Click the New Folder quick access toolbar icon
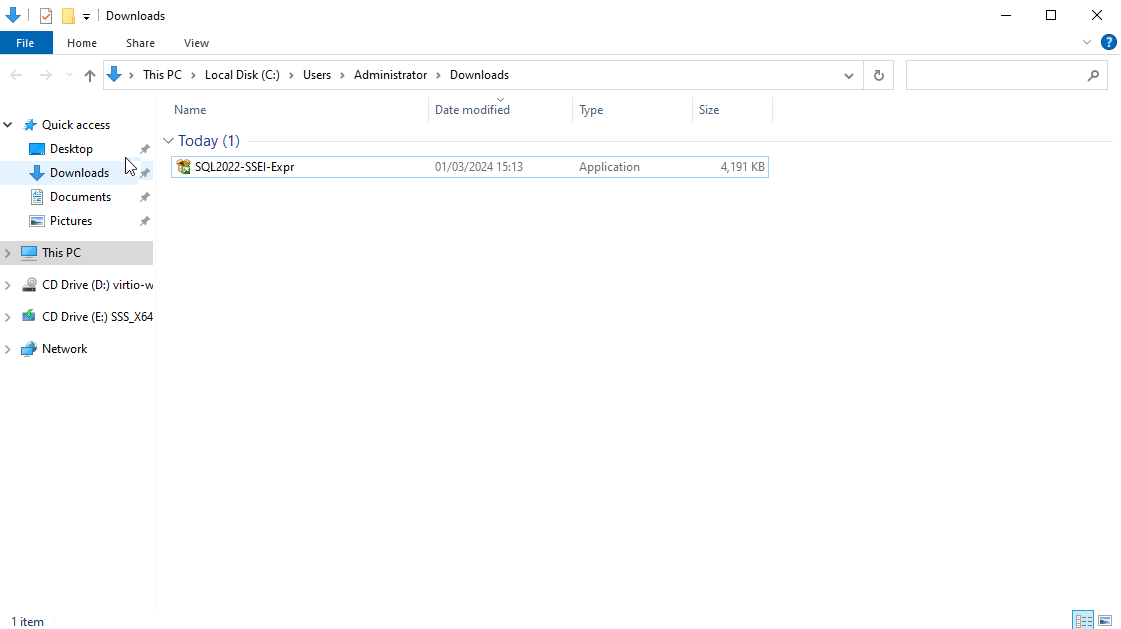 68,16
